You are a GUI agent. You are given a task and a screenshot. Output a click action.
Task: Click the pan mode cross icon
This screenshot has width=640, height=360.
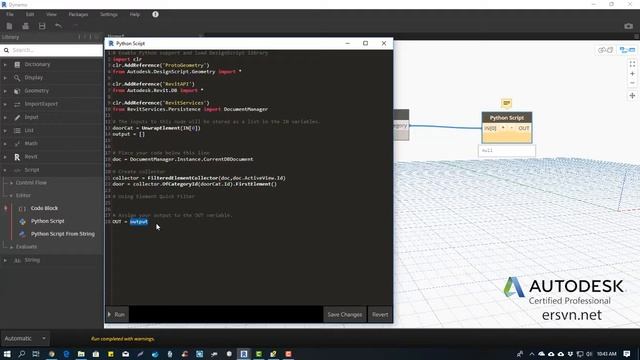tap(632, 96)
